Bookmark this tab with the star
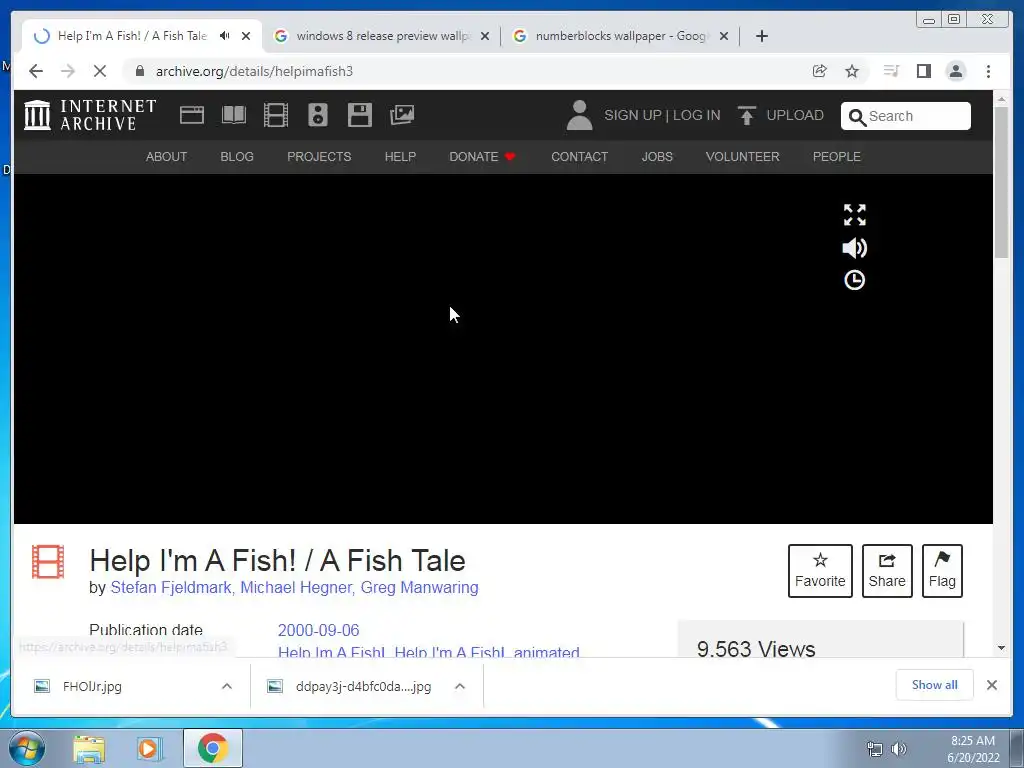This screenshot has height=768, width=1024. [x=852, y=71]
